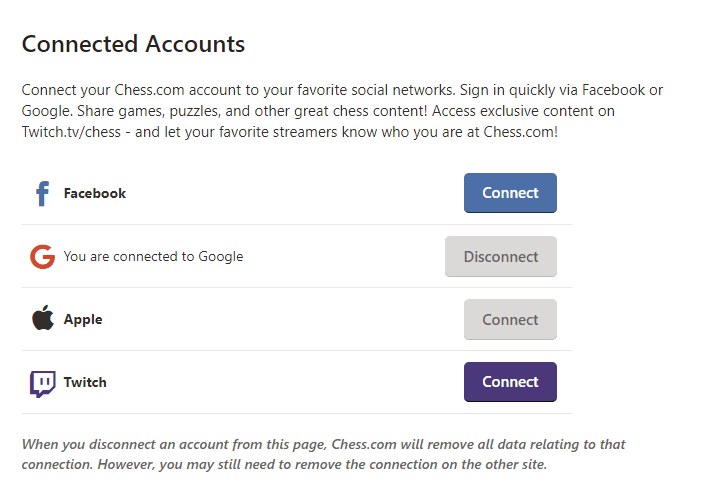Image resolution: width=713 pixels, height=497 pixels.
Task: Click the Apple logo icon
Action: (x=42, y=320)
